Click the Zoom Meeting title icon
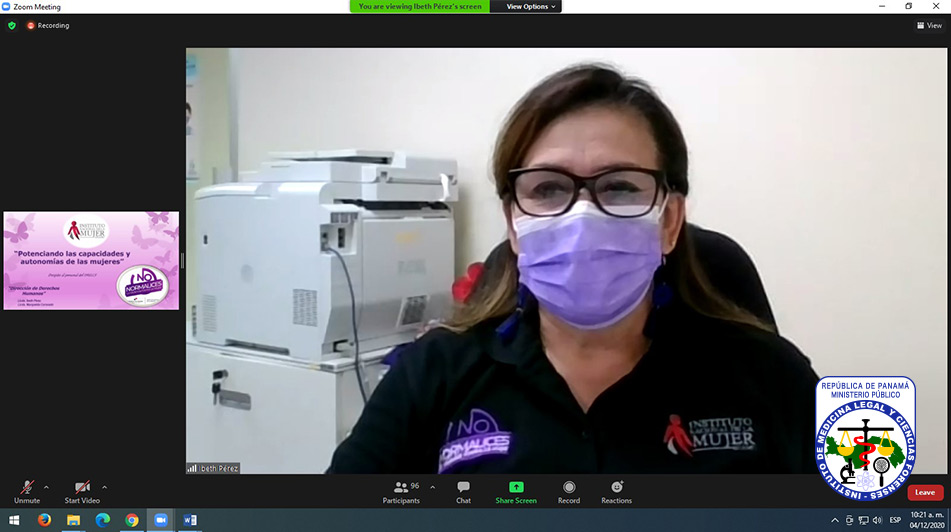 [6, 7]
